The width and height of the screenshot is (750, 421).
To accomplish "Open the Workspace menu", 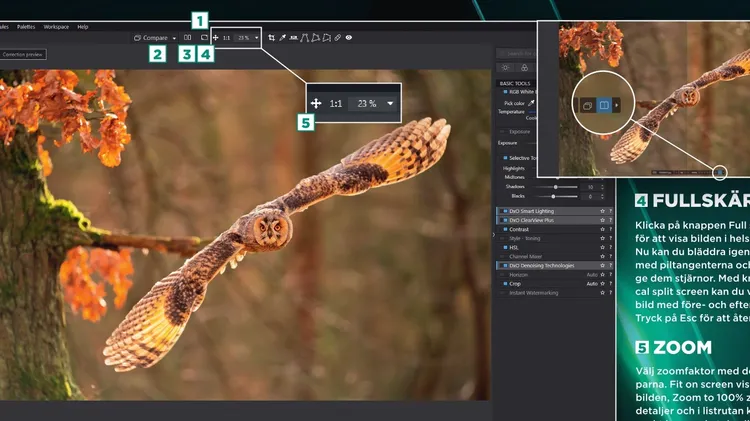I will [56, 27].
